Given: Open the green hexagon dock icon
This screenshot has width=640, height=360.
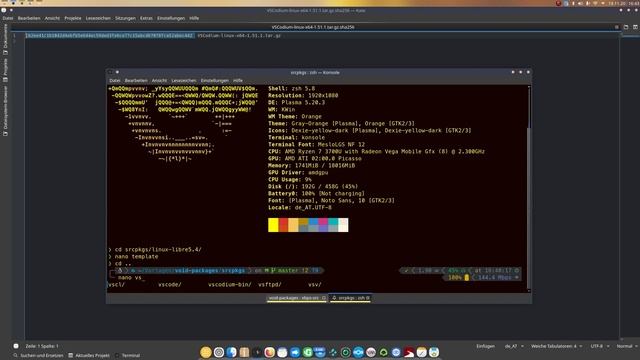Looking at the screenshot, I should coord(383,352).
